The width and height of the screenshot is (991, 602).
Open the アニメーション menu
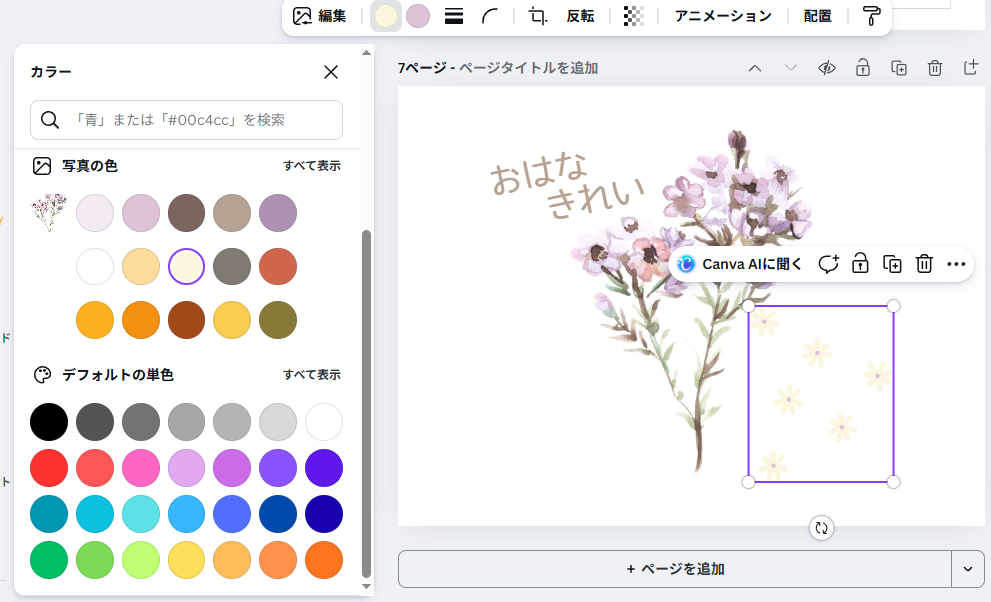click(x=723, y=16)
